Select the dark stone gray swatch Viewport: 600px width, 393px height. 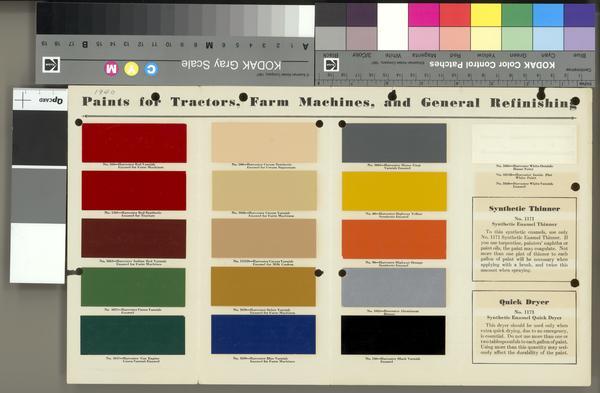394,143
